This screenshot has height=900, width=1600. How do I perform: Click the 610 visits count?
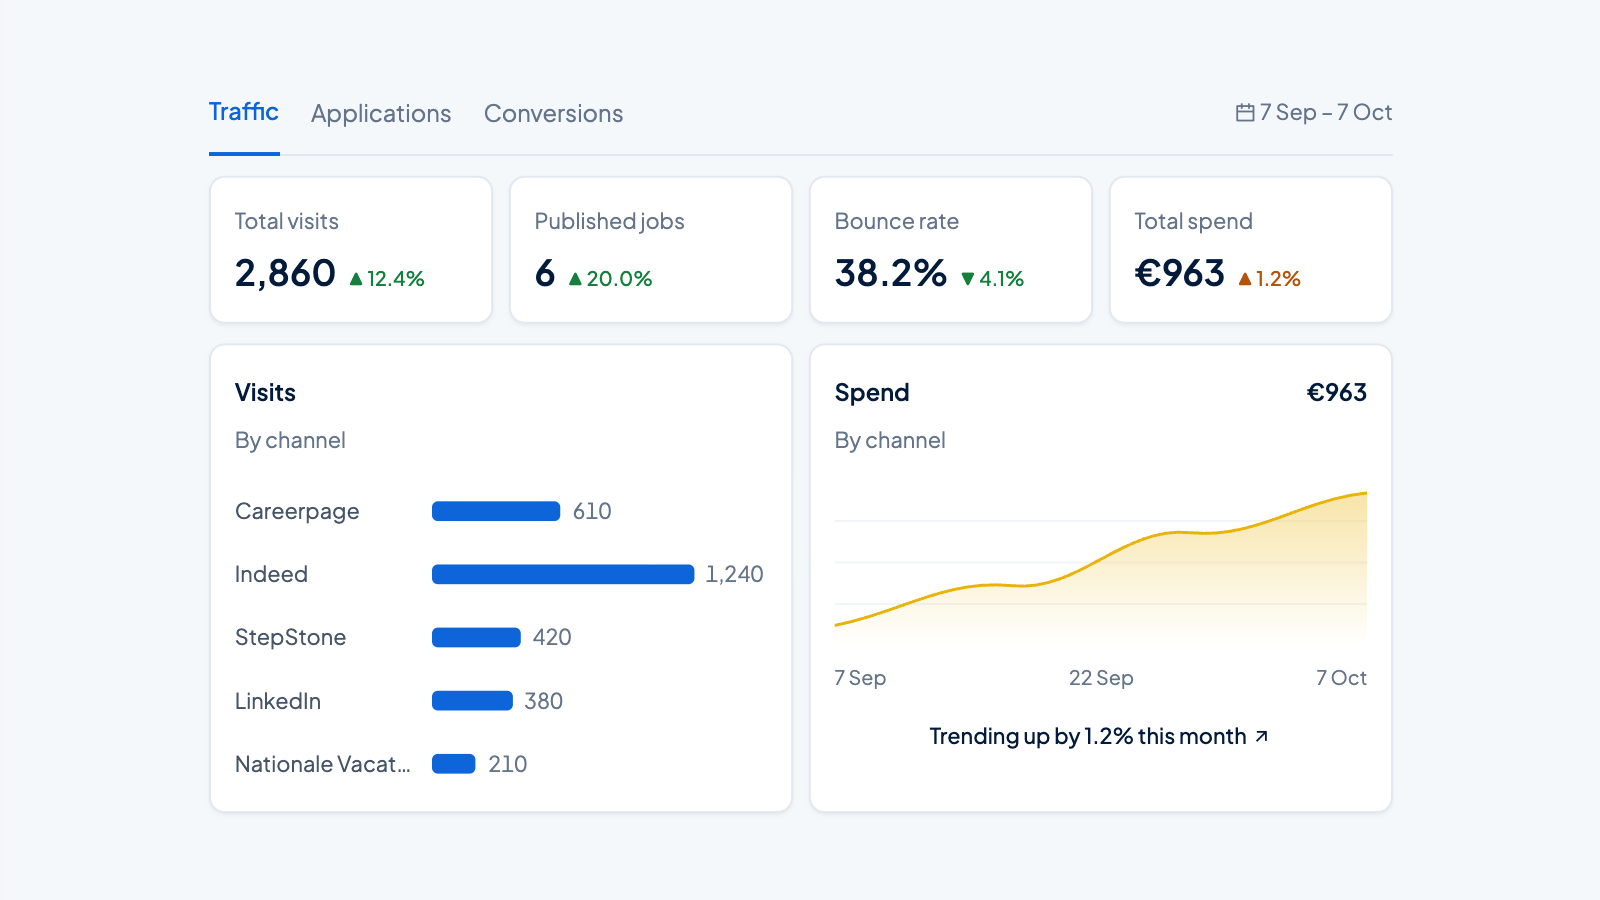click(592, 511)
